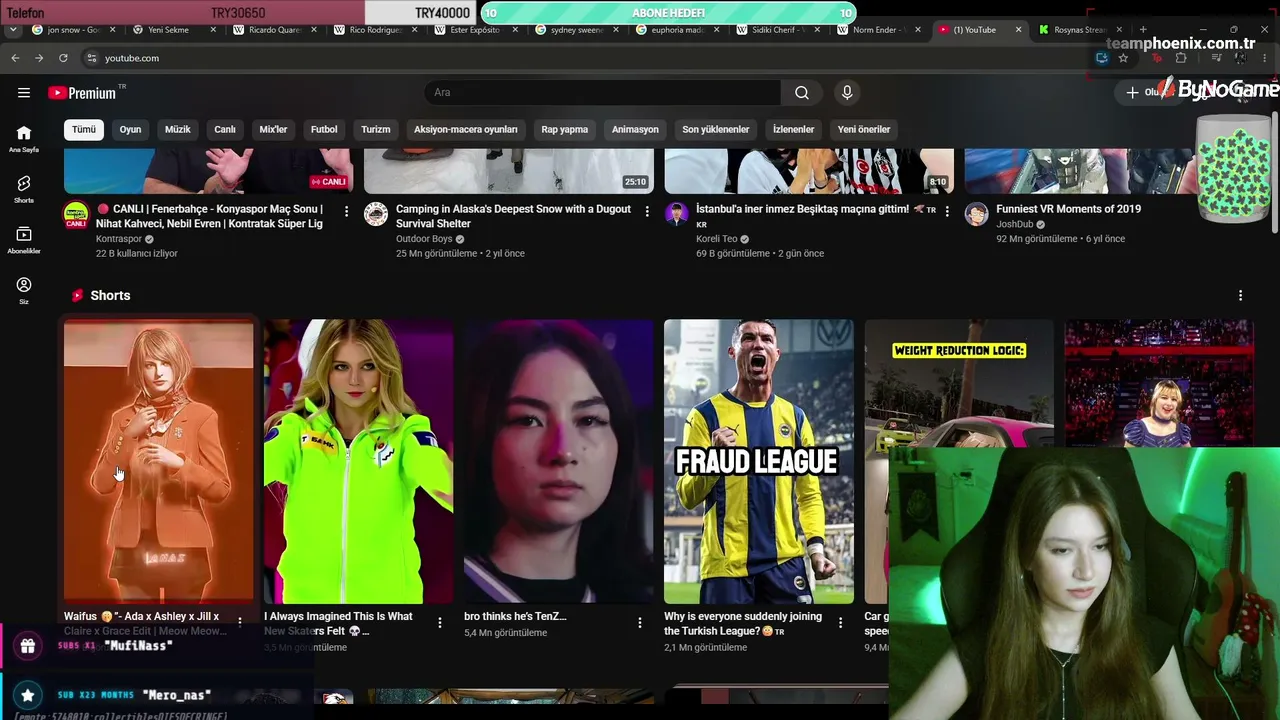Switch to the 'euphoria' browser tab
Image resolution: width=1280 pixels, height=720 pixels.
pyautogui.click(x=679, y=30)
